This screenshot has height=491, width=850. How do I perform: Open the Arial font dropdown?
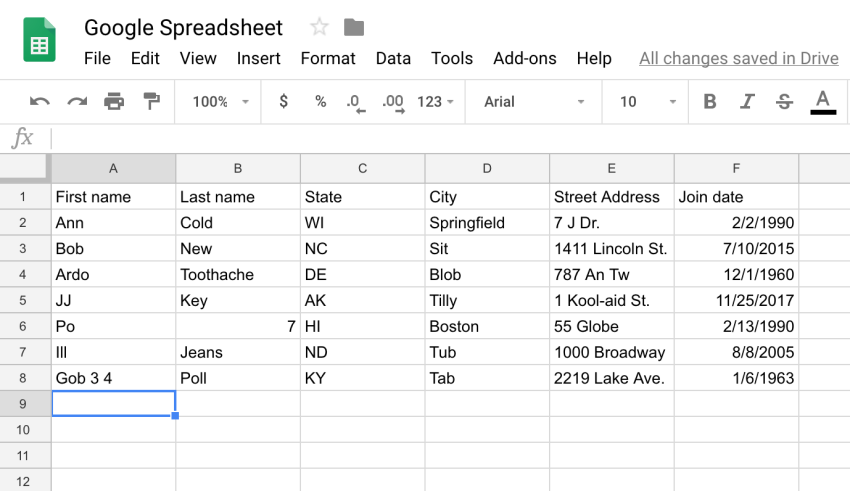[x=534, y=101]
